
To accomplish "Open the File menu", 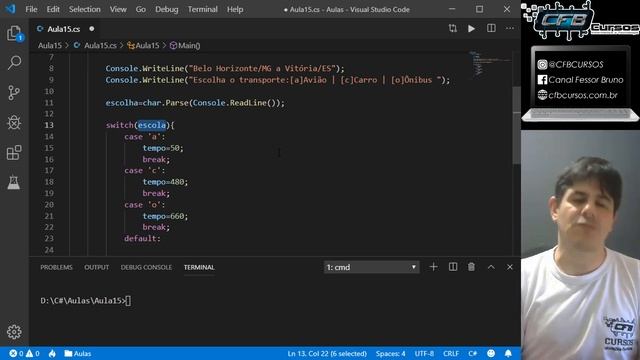I will click(31, 9).
